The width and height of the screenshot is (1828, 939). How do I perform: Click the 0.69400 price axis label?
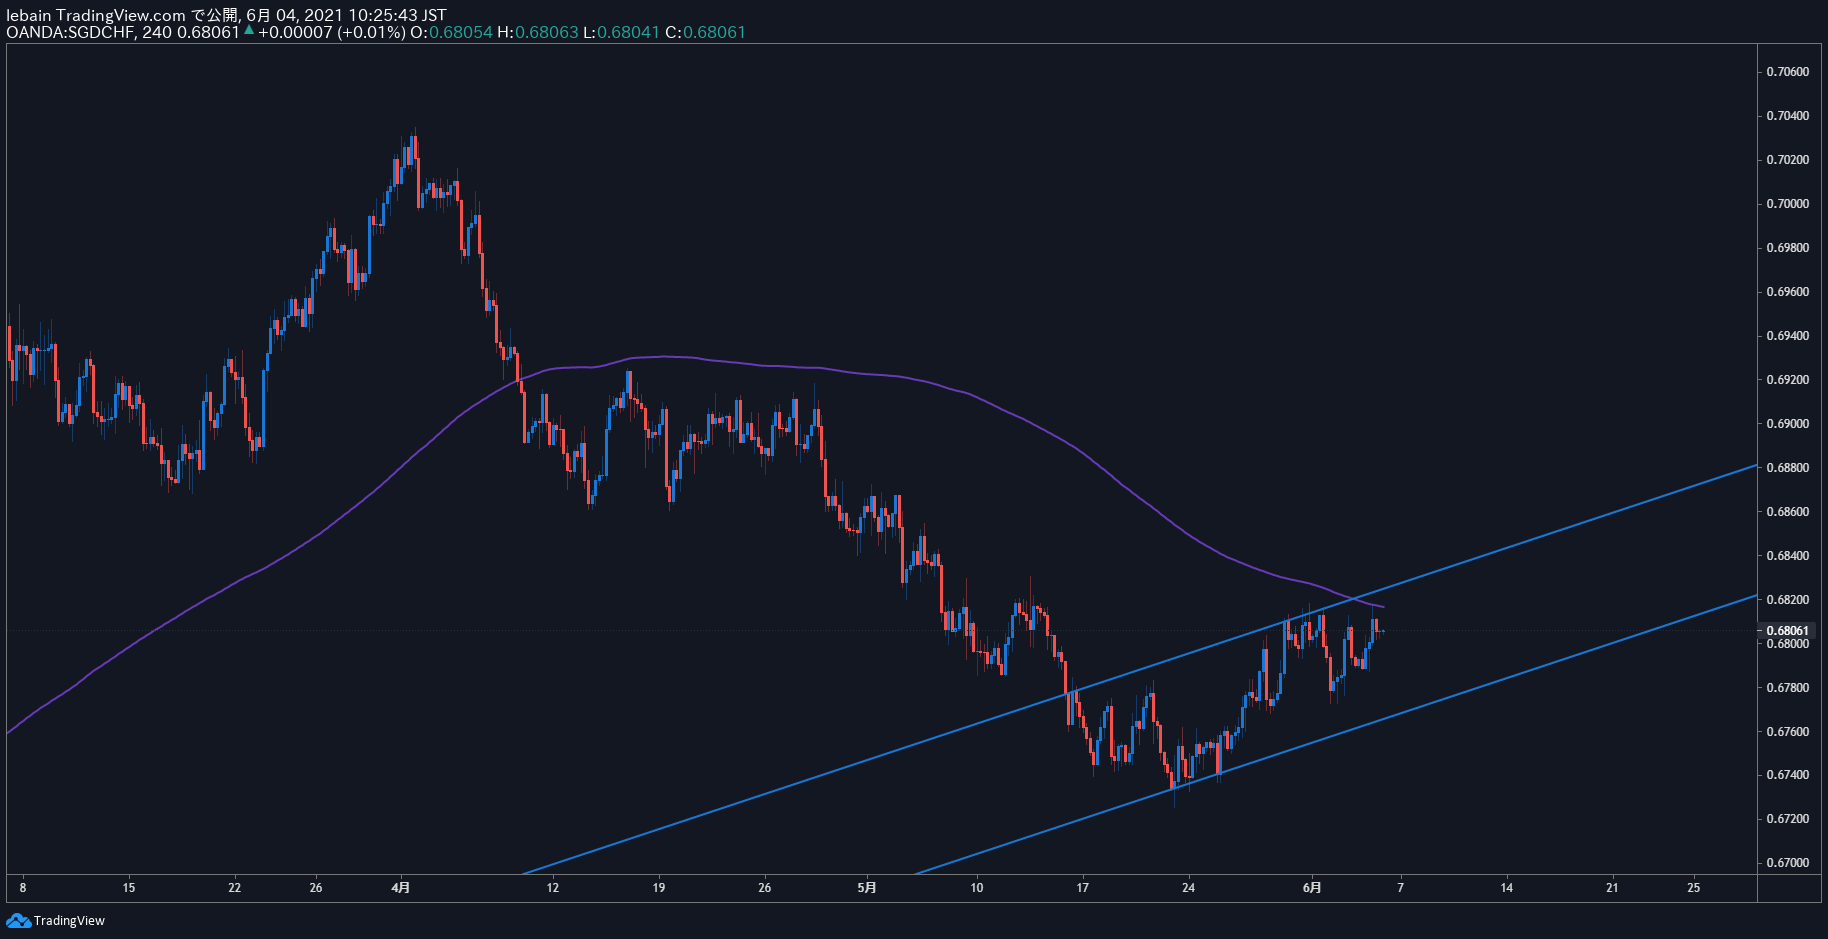[x=1787, y=336]
